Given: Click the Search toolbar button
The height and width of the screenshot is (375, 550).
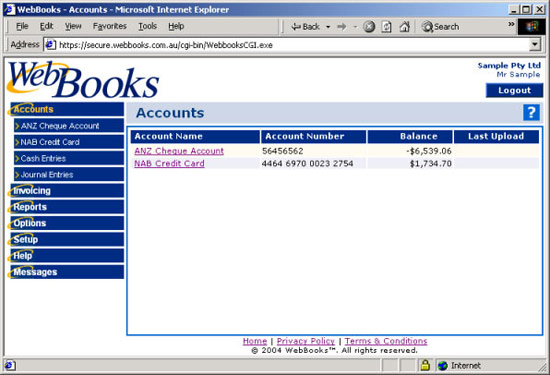Looking at the screenshot, I should (440, 27).
